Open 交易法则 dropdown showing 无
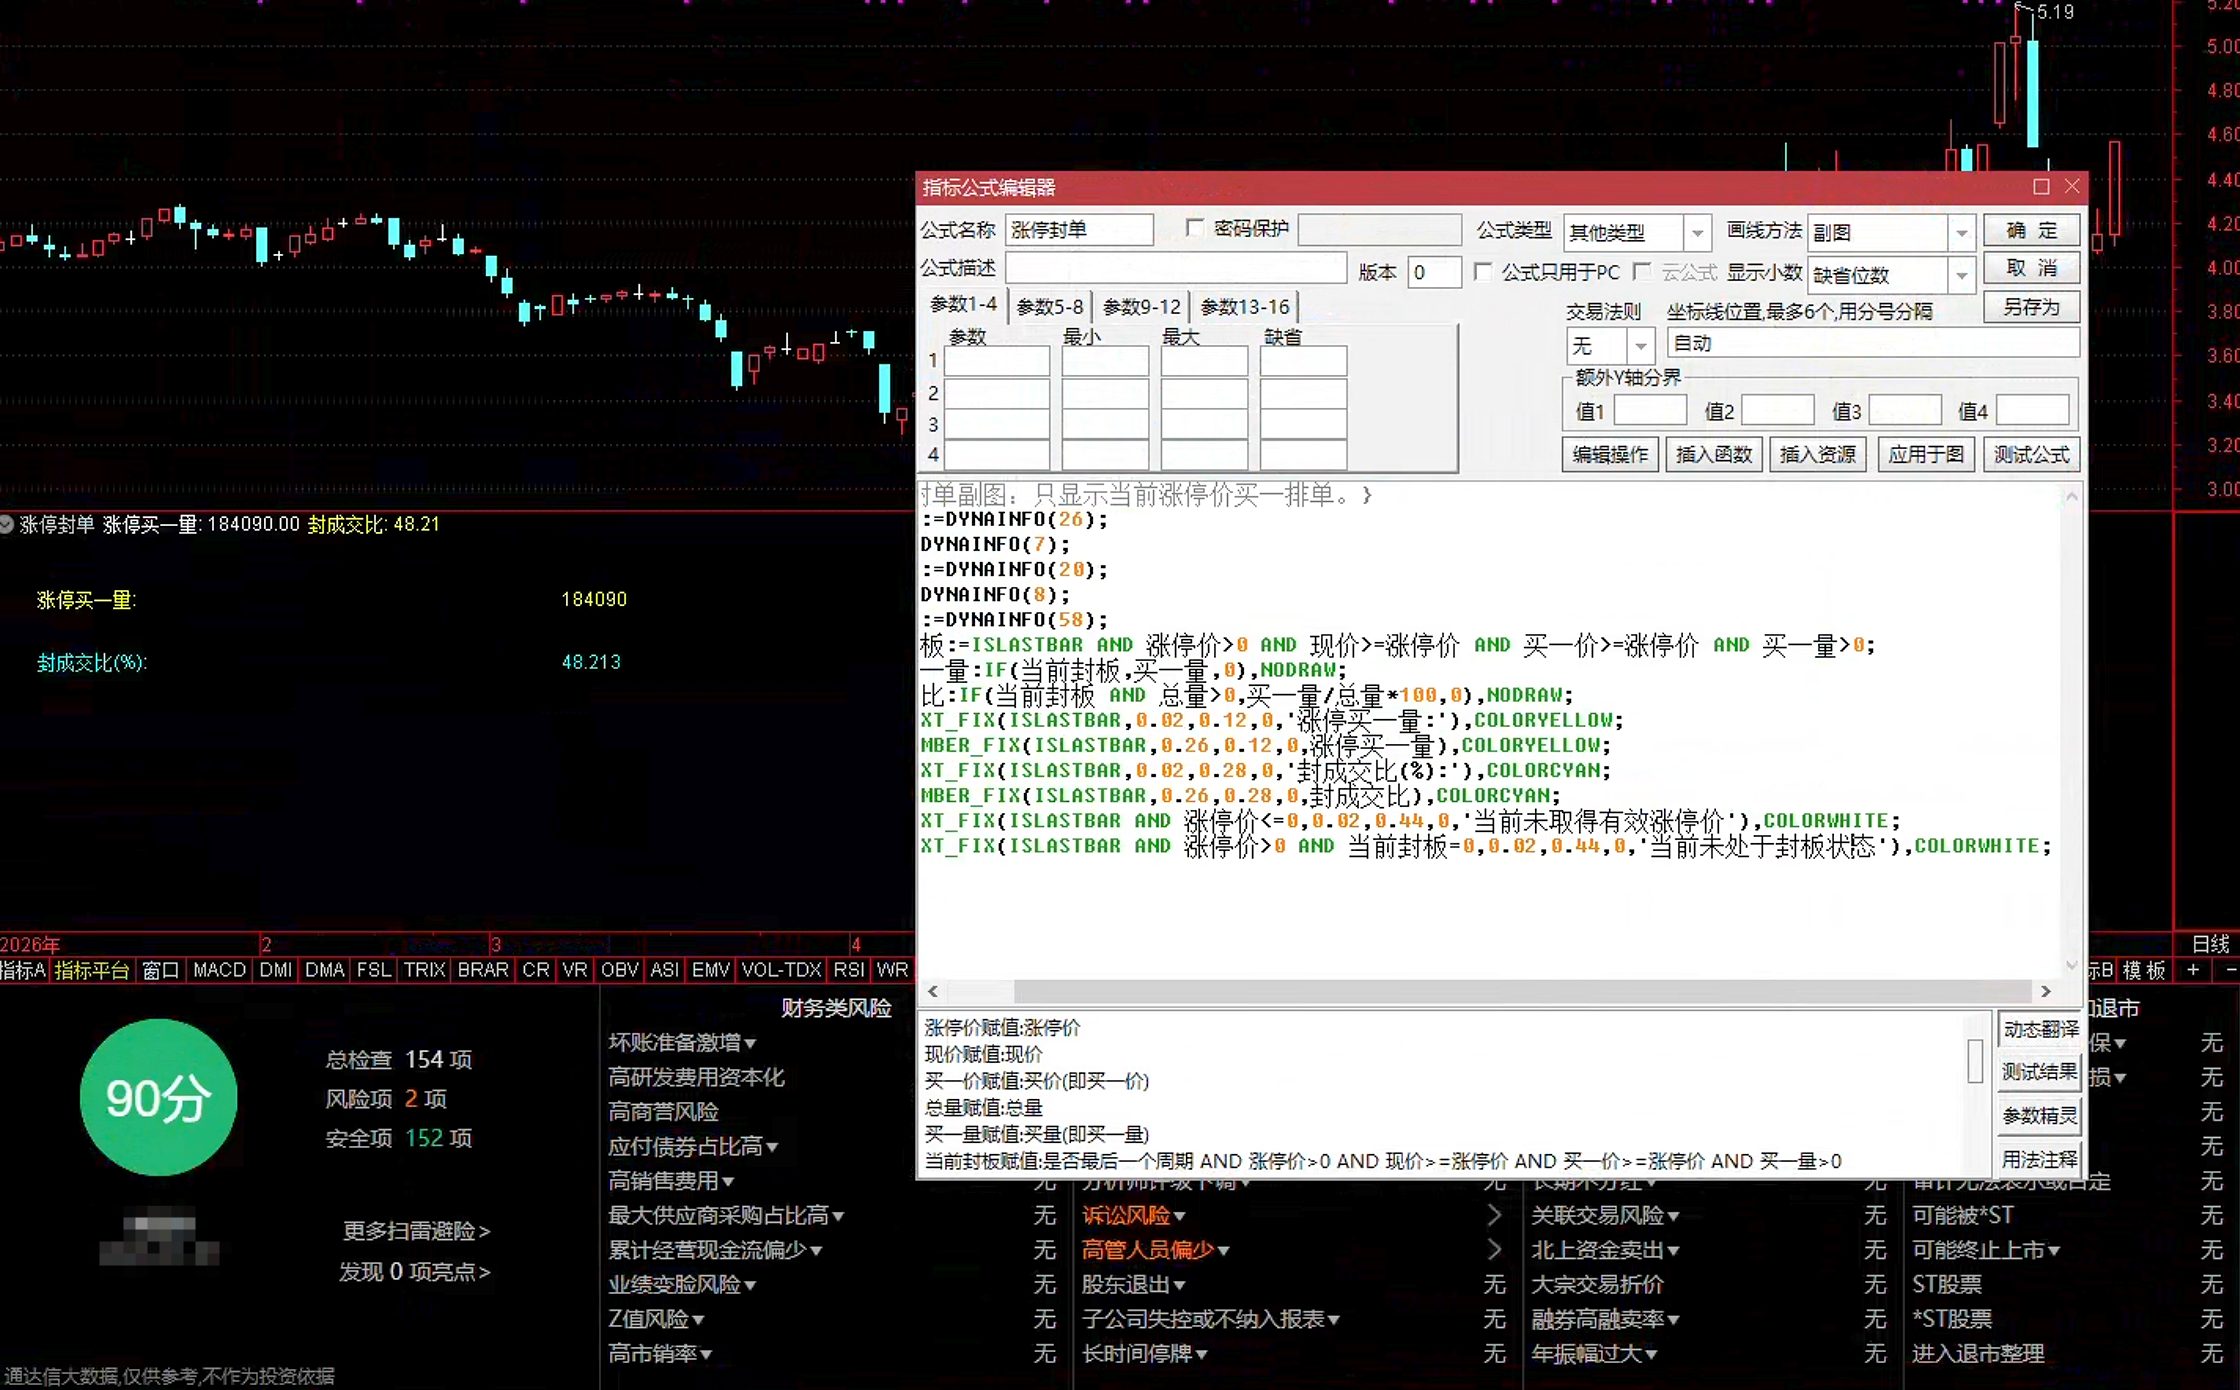Screen dimensions: 2240x1390 tap(1641, 346)
